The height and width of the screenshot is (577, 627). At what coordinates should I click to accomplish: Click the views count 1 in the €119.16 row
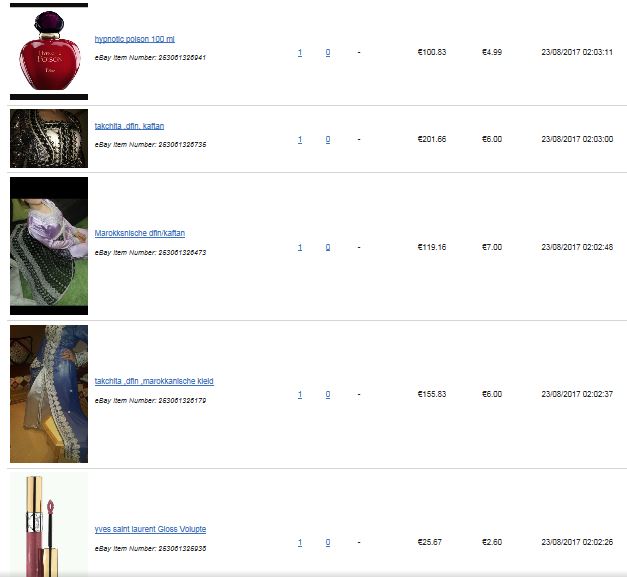pyautogui.click(x=300, y=248)
